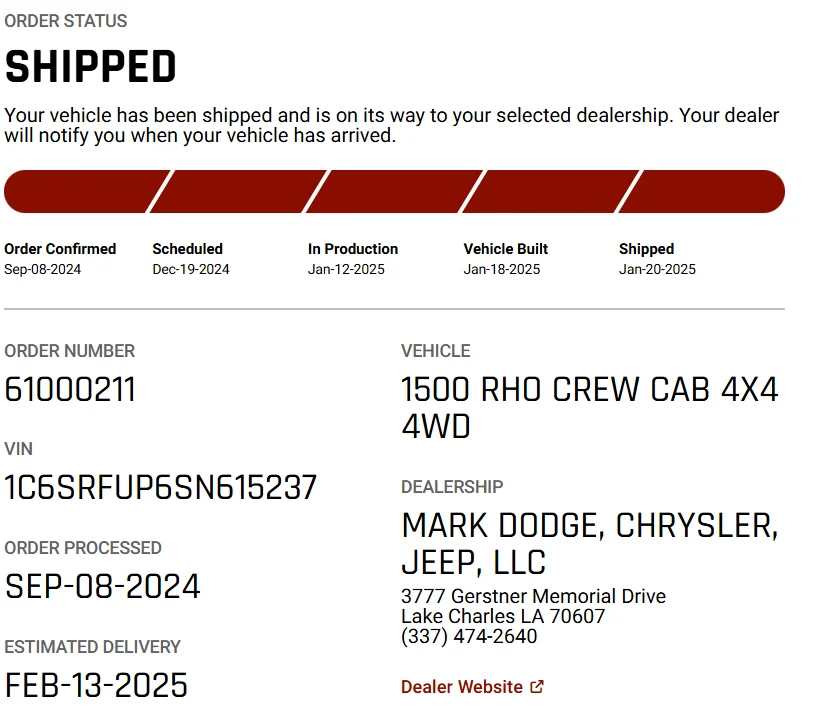Click the Vehicle Built Jan-18-2025 label
This screenshot has width=831, height=722.
[506, 259]
